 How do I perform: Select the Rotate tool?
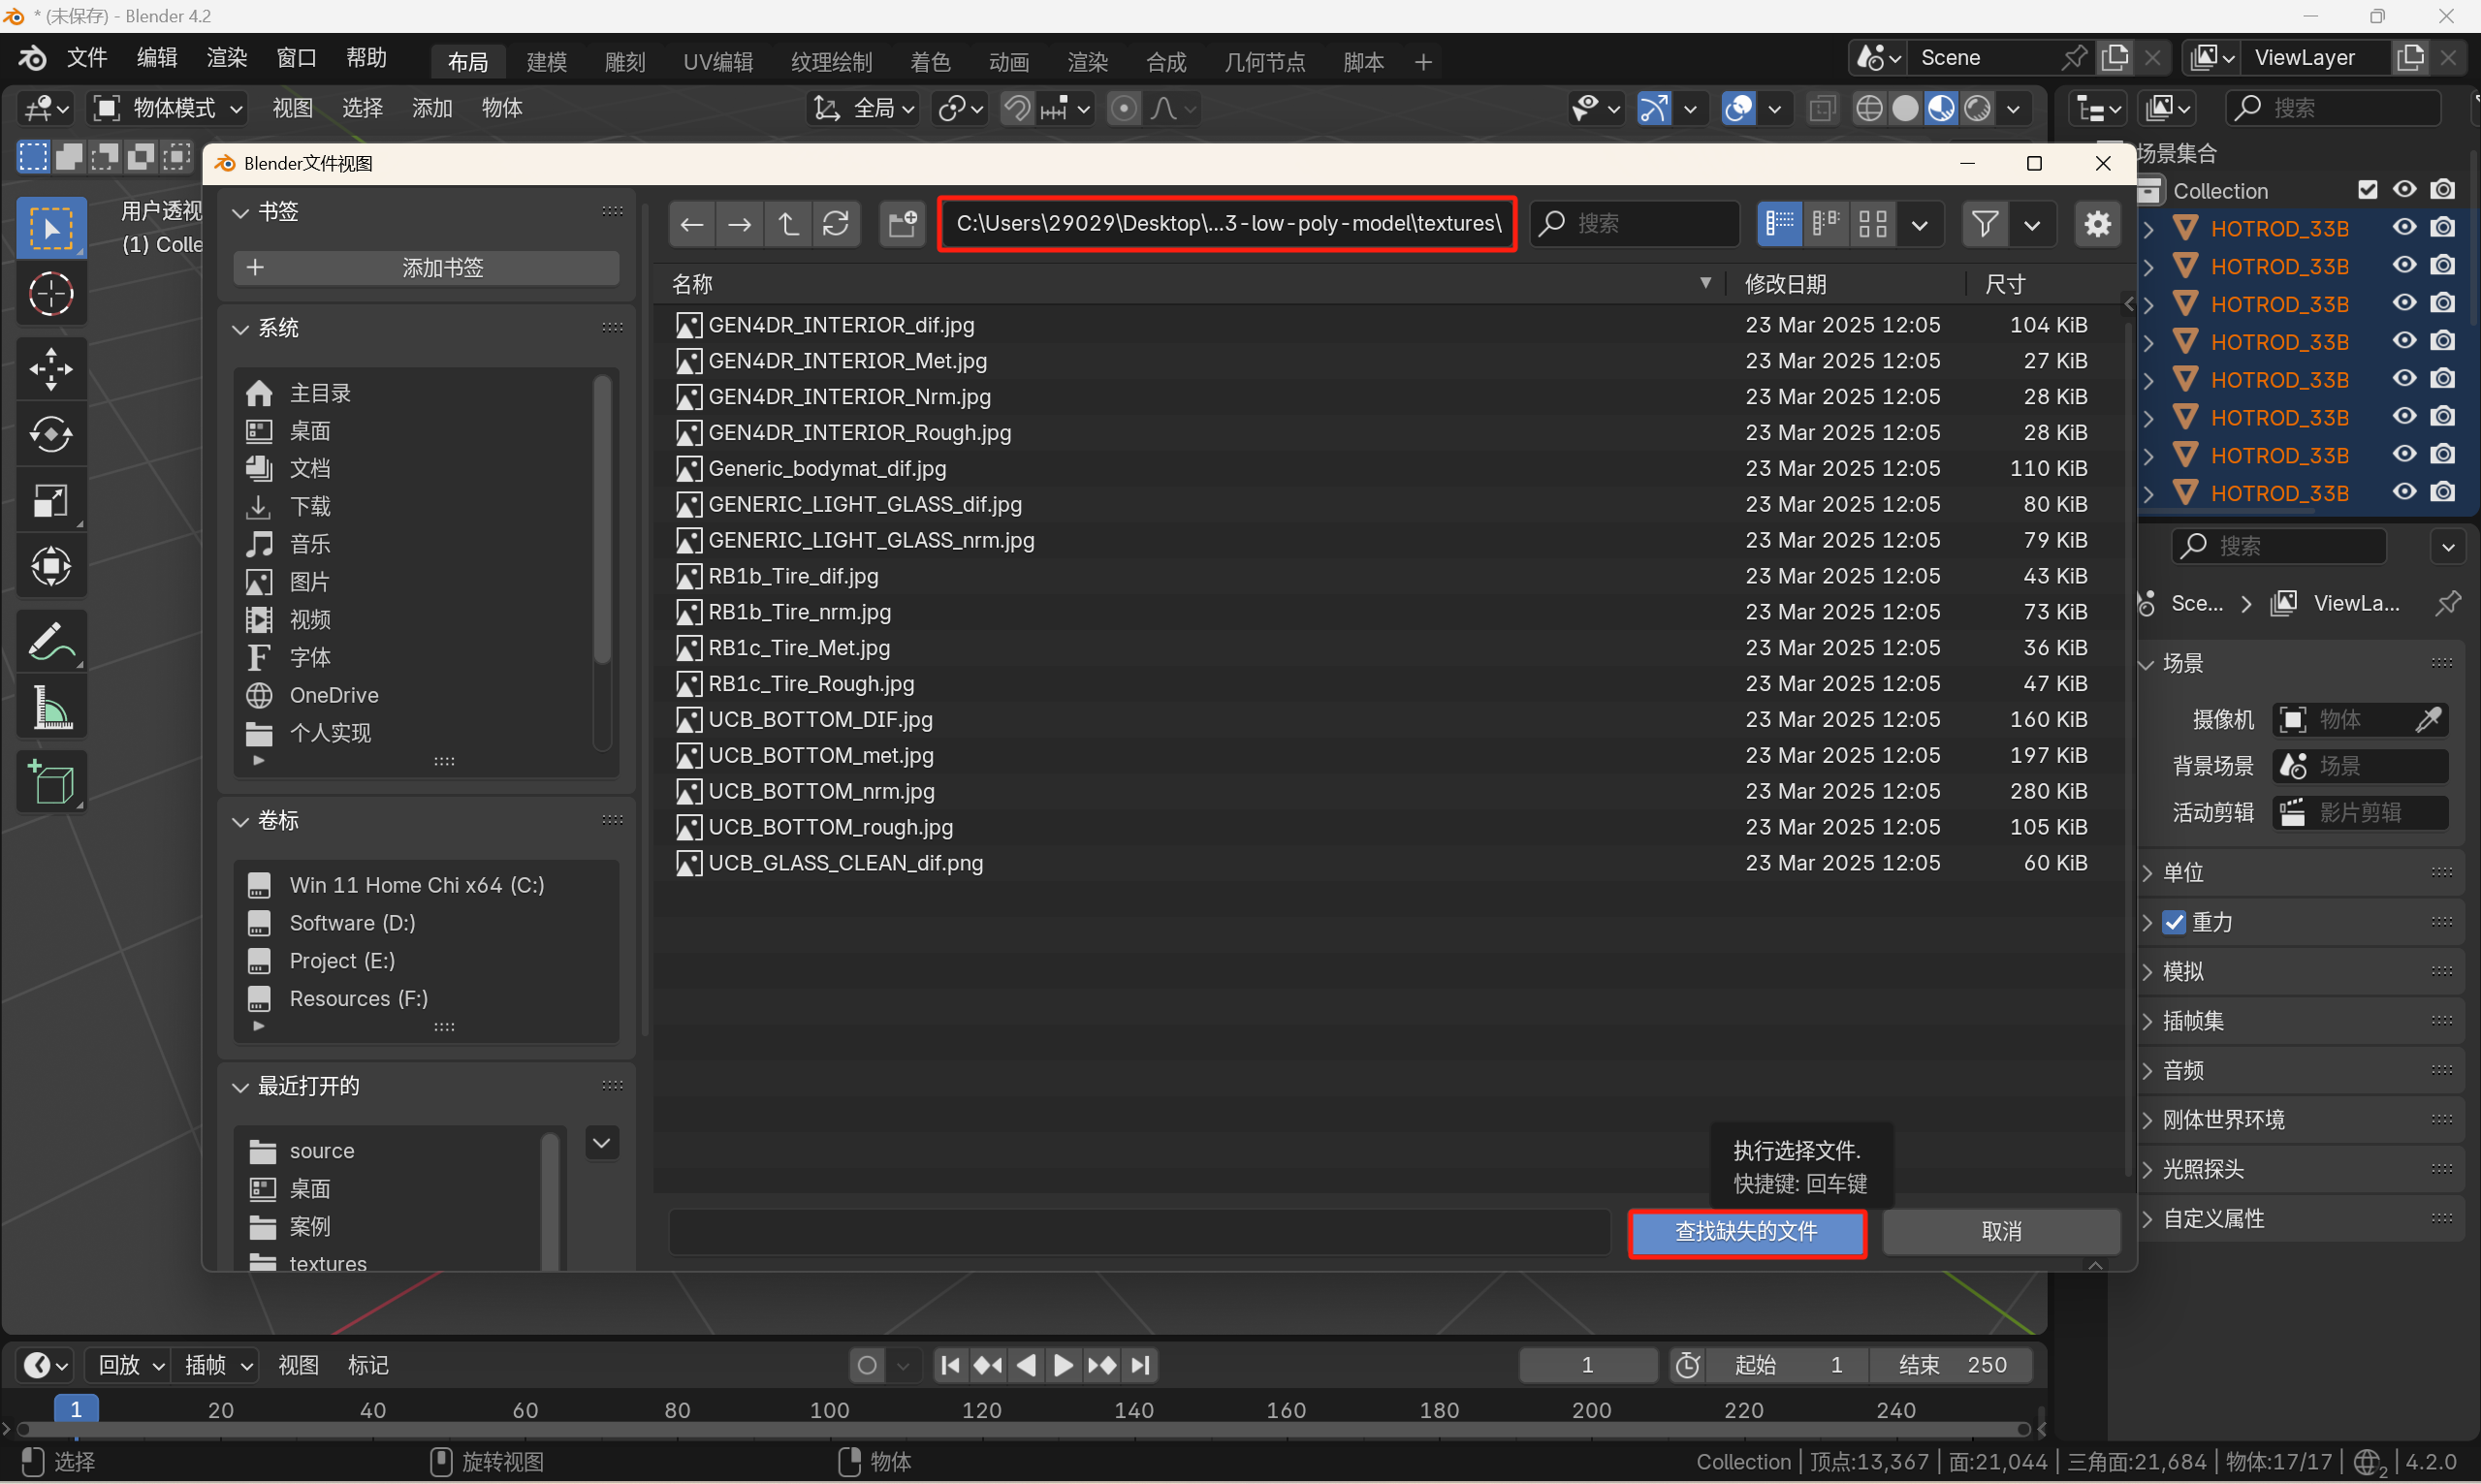[x=51, y=434]
